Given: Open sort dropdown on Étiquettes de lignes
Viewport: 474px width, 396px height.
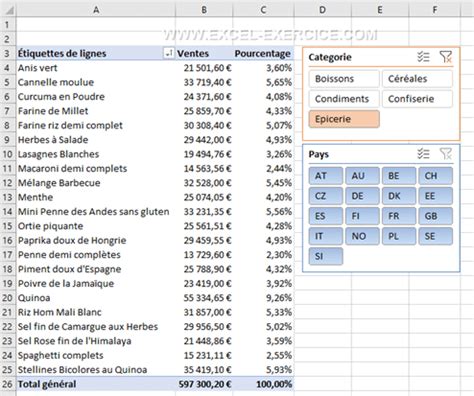Looking at the screenshot, I should tap(169, 53).
